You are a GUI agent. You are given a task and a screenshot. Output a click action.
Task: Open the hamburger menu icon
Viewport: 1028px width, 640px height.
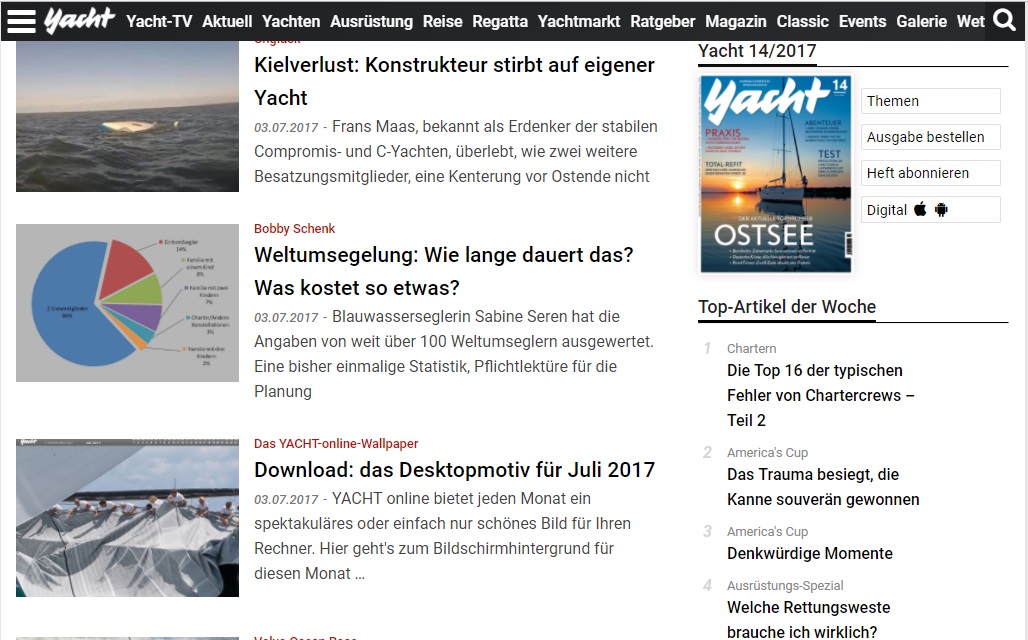point(21,21)
